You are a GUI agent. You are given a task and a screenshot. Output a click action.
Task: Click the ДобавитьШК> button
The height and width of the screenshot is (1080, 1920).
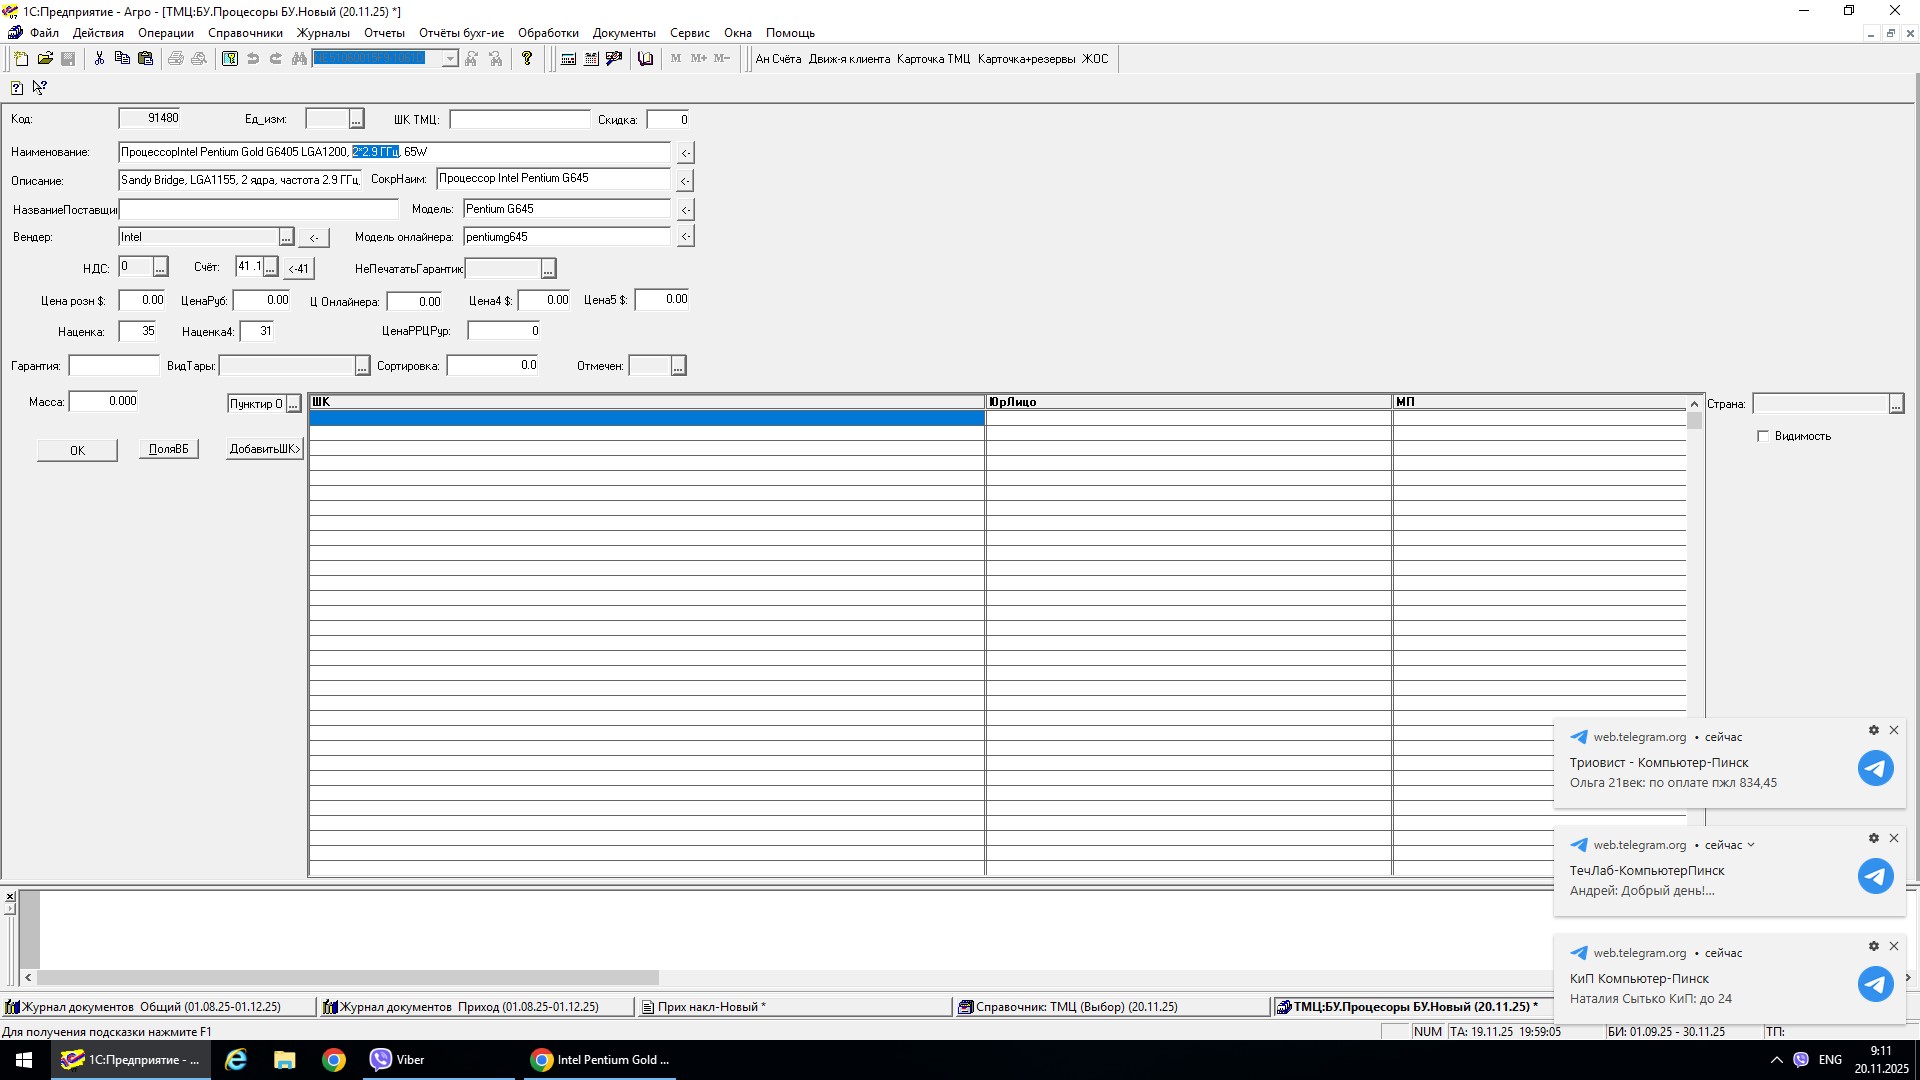tap(264, 449)
